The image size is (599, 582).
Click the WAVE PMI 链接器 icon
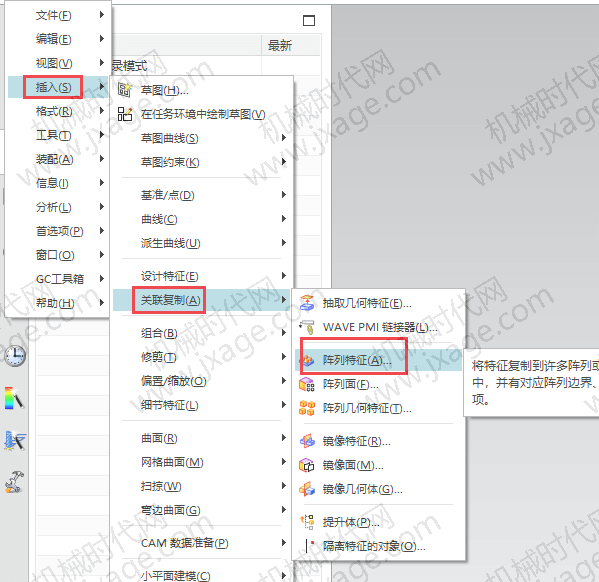pyautogui.click(x=307, y=327)
